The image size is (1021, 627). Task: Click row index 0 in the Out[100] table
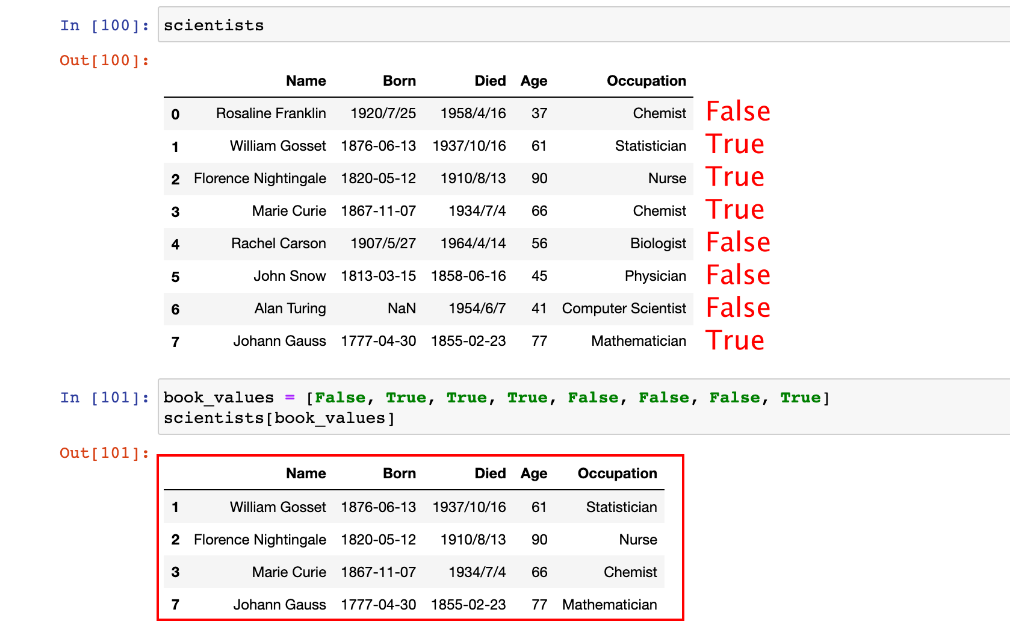point(175,115)
